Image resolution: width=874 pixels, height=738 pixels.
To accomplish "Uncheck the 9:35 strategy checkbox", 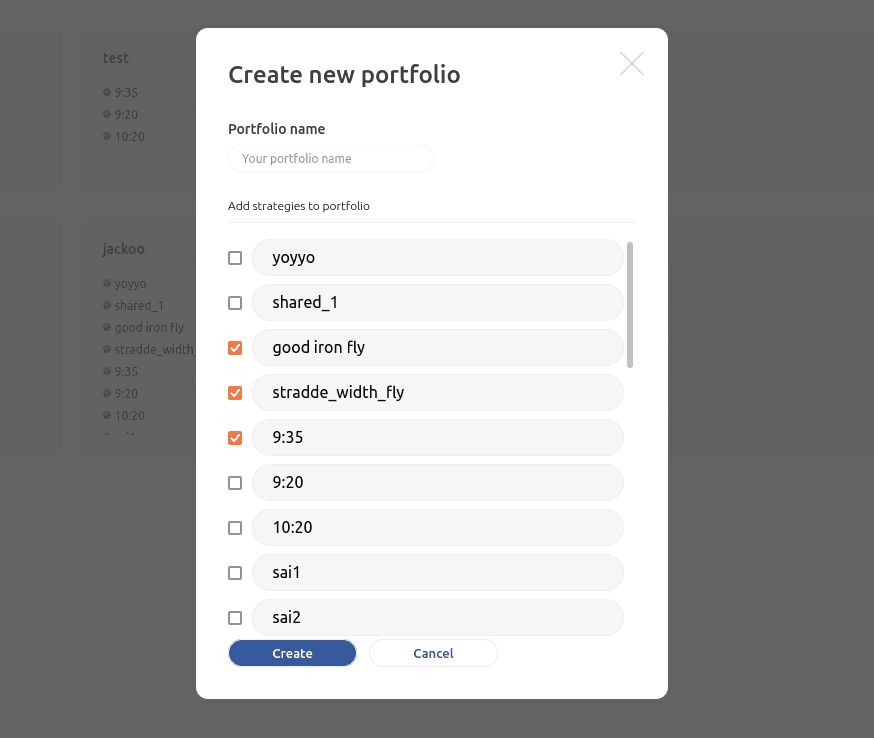I will [235, 437].
